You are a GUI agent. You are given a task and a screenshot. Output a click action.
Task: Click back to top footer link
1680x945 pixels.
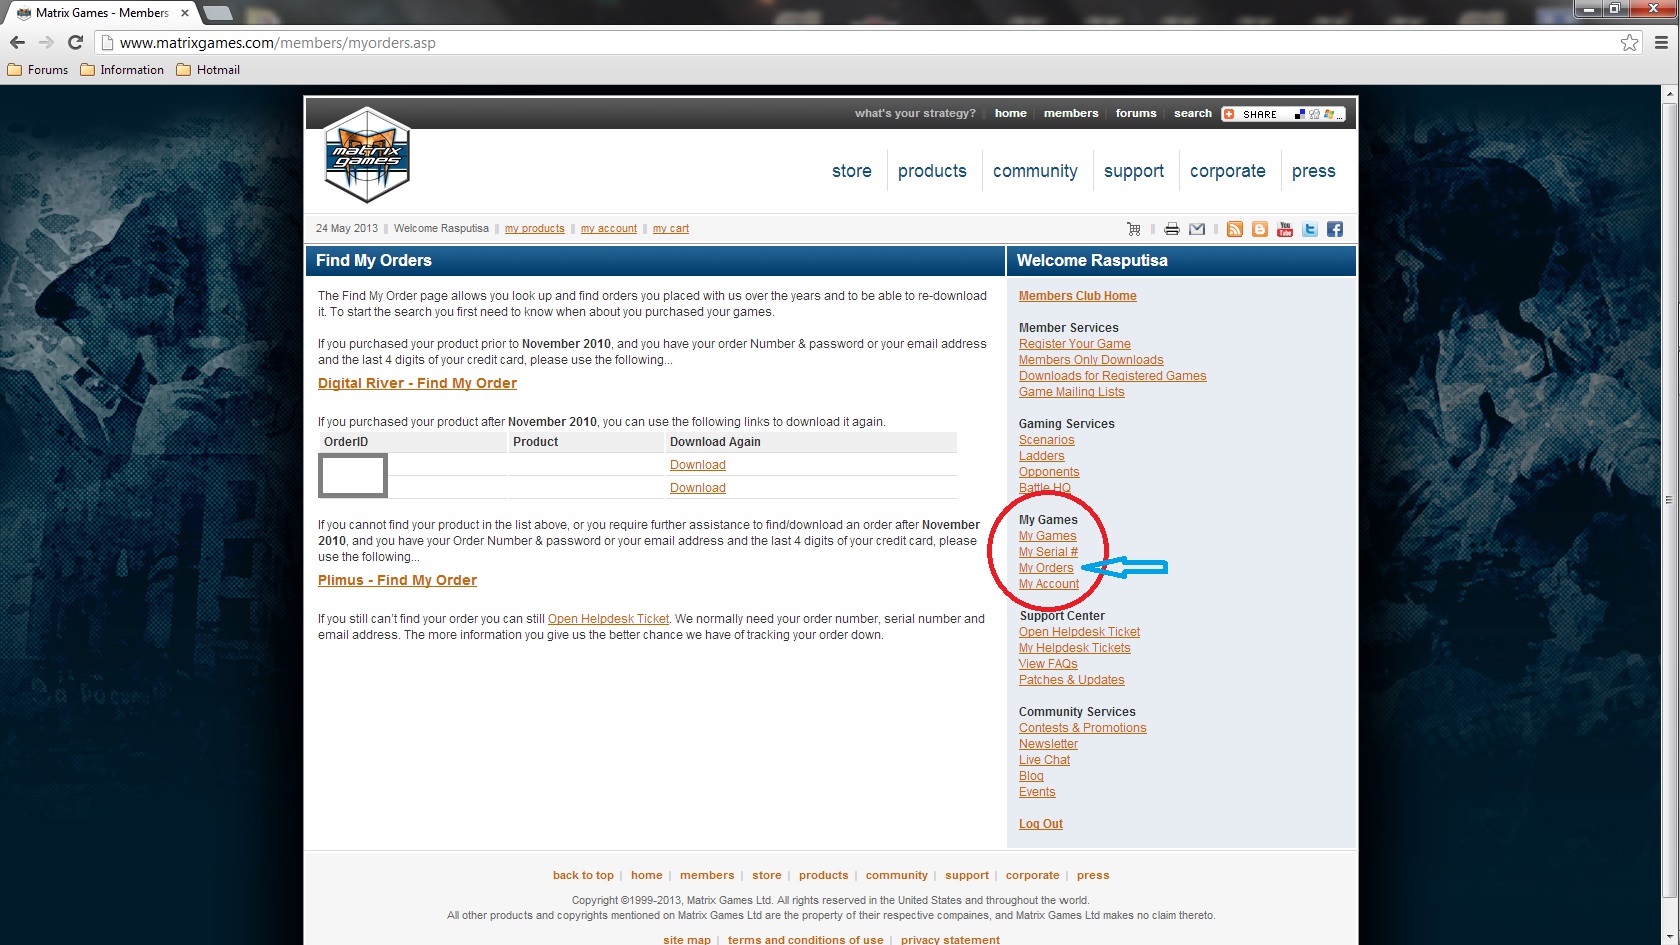click(x=583, y=875)
